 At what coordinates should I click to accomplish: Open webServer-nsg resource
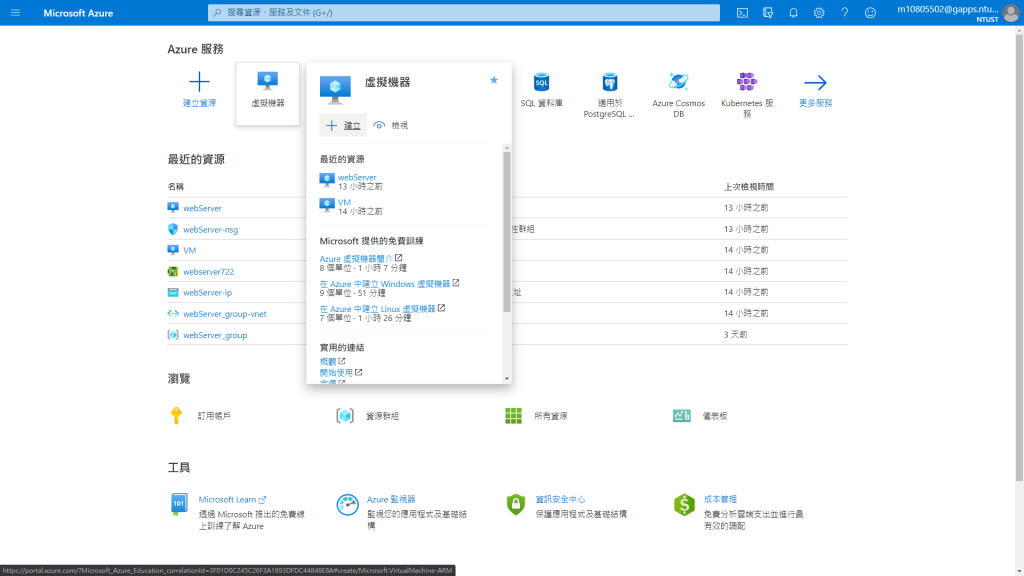pyautogui.click(x=210, y=230)
